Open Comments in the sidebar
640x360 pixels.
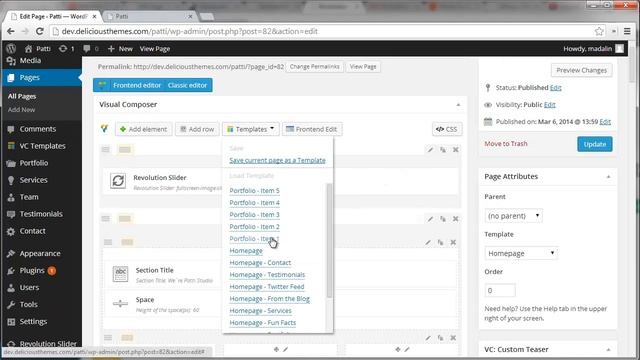coord(38,129)
